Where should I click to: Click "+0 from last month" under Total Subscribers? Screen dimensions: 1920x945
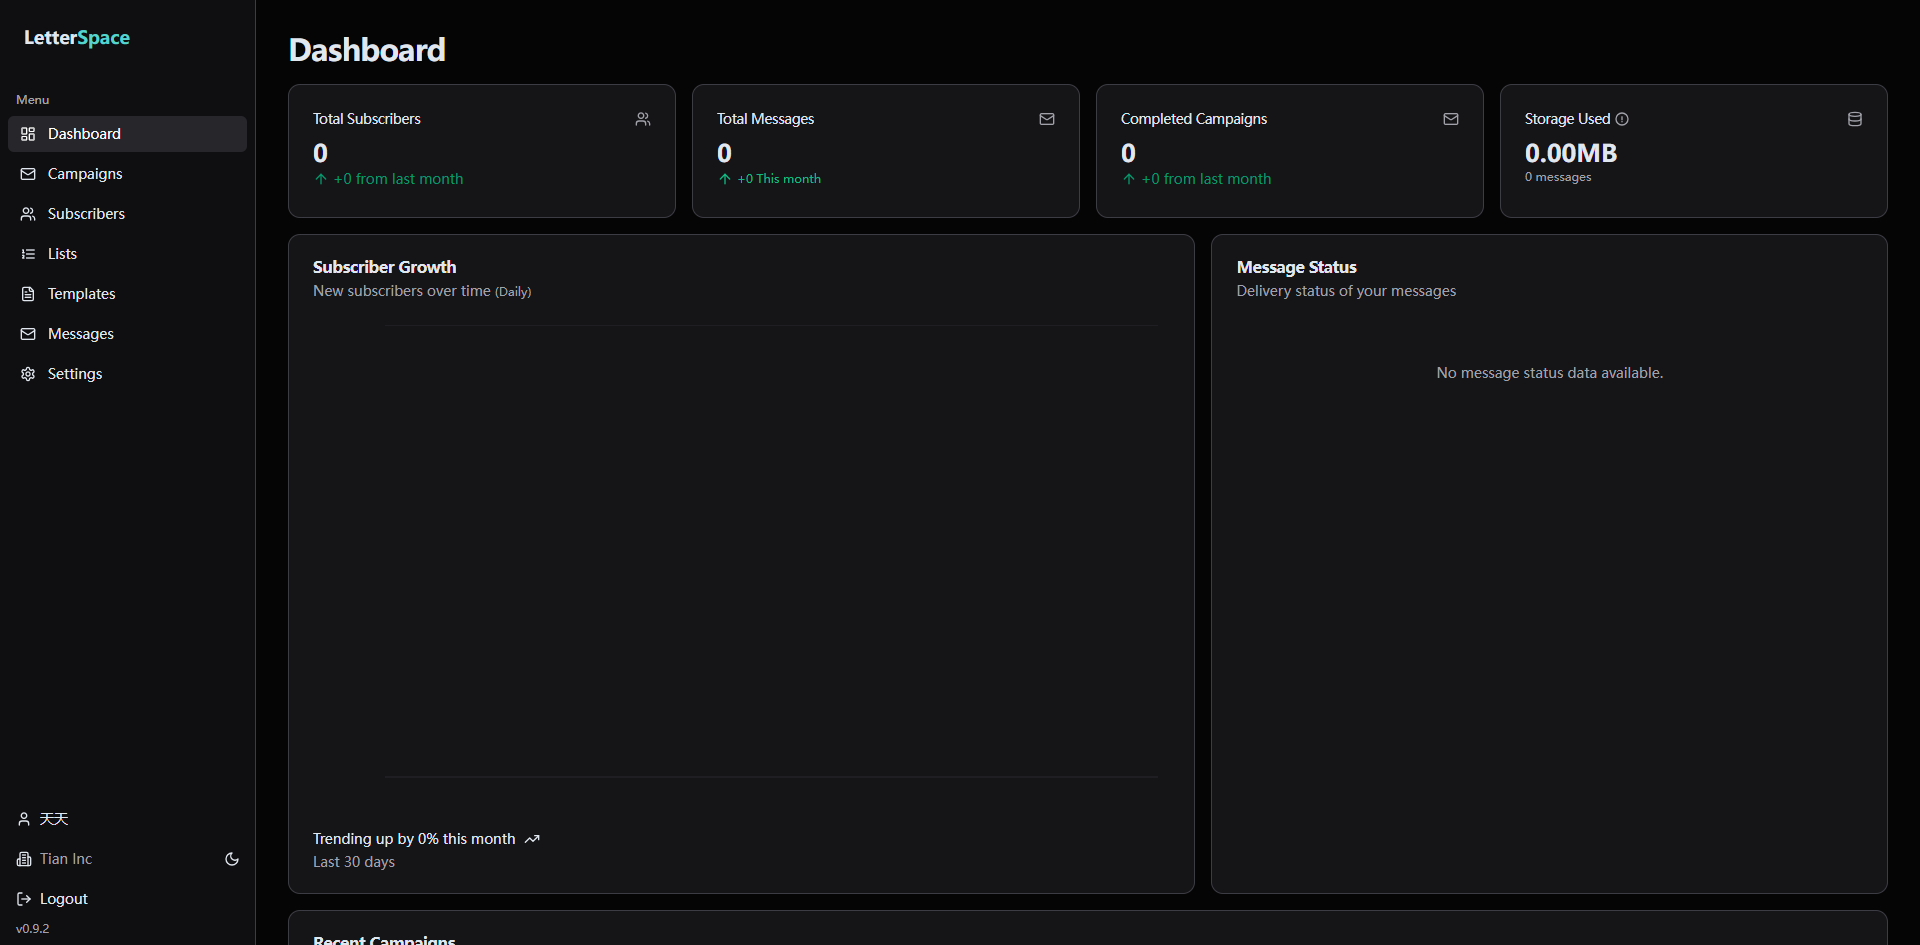(398, 179)
